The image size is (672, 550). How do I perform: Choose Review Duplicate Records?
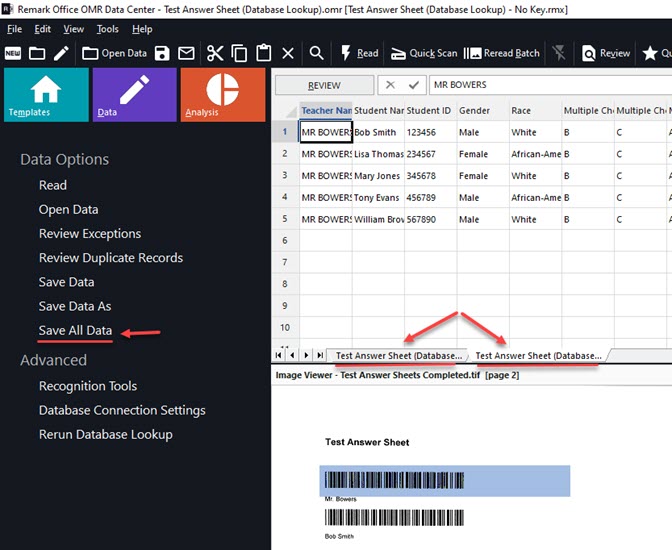coord(111,258)
